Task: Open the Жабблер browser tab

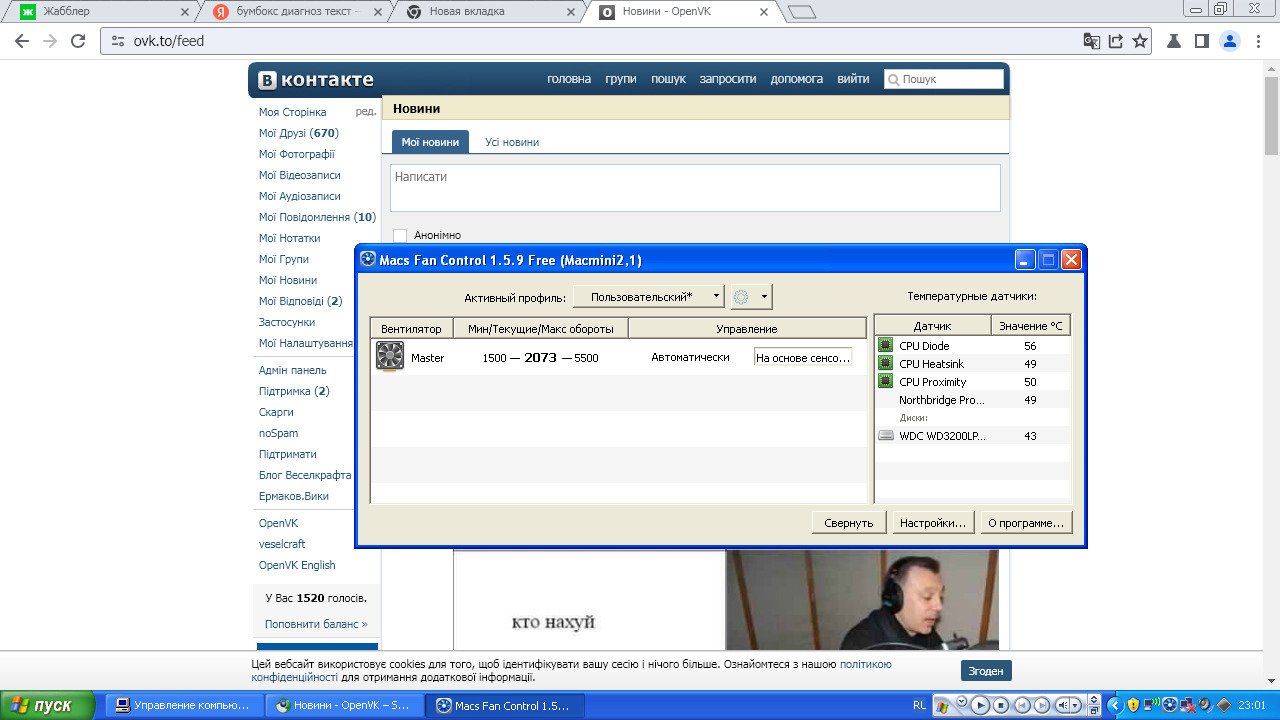Action: (106, 12)
